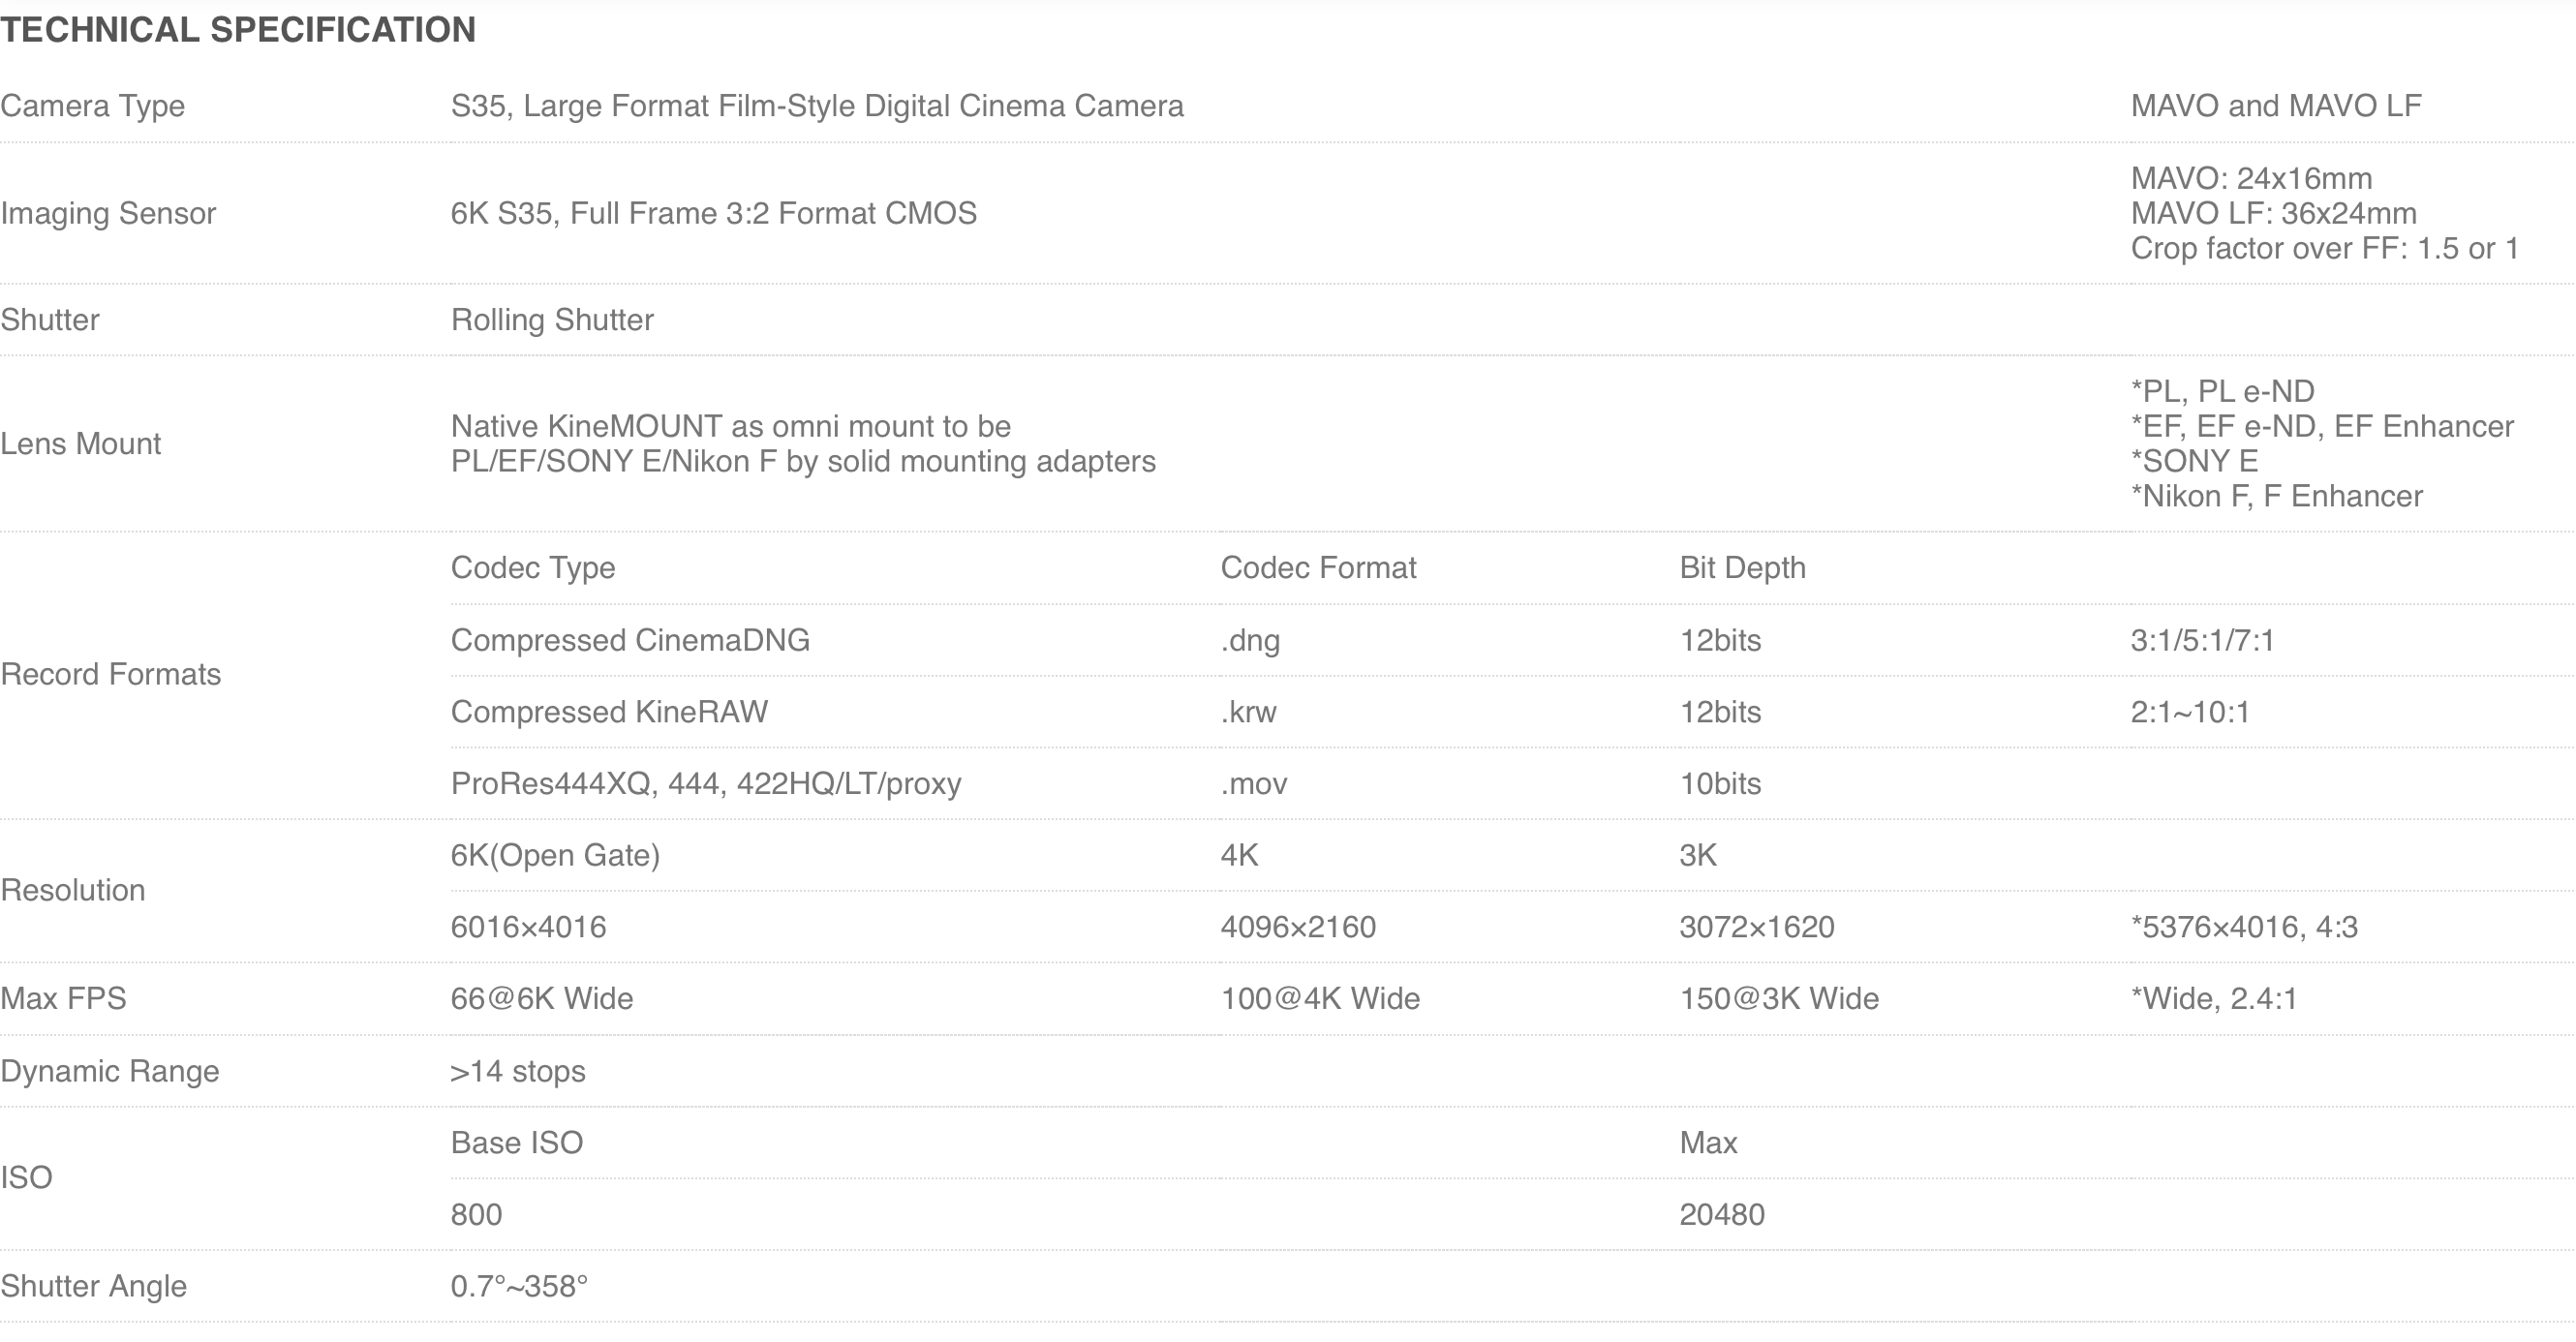2576x1342 pixels.
Task: Click the 150@3K Wide frame rate
Action: tap(1779, 998)
